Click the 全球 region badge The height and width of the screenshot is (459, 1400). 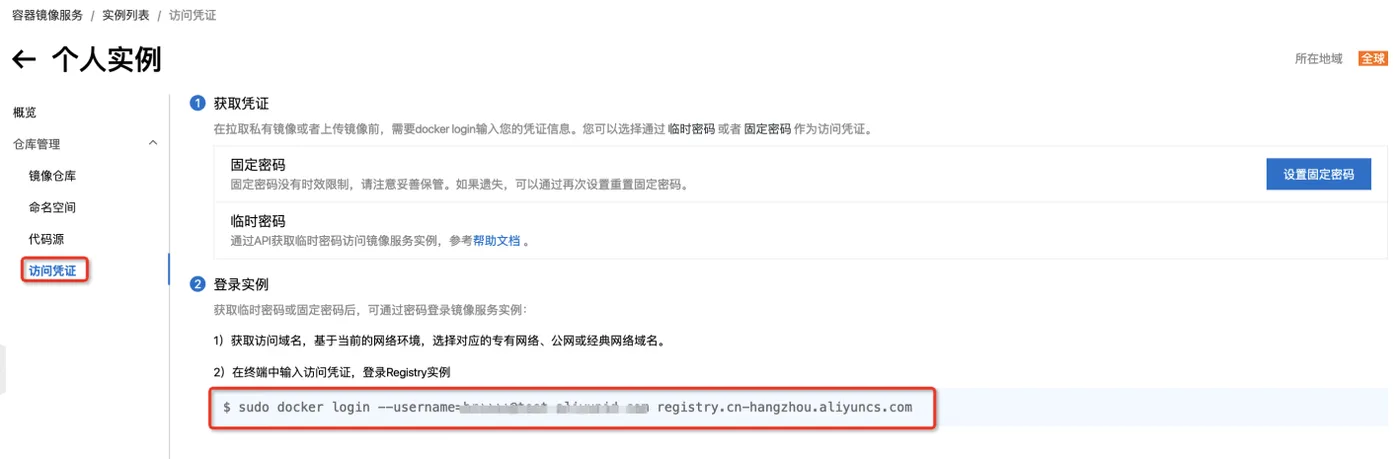1372,58
